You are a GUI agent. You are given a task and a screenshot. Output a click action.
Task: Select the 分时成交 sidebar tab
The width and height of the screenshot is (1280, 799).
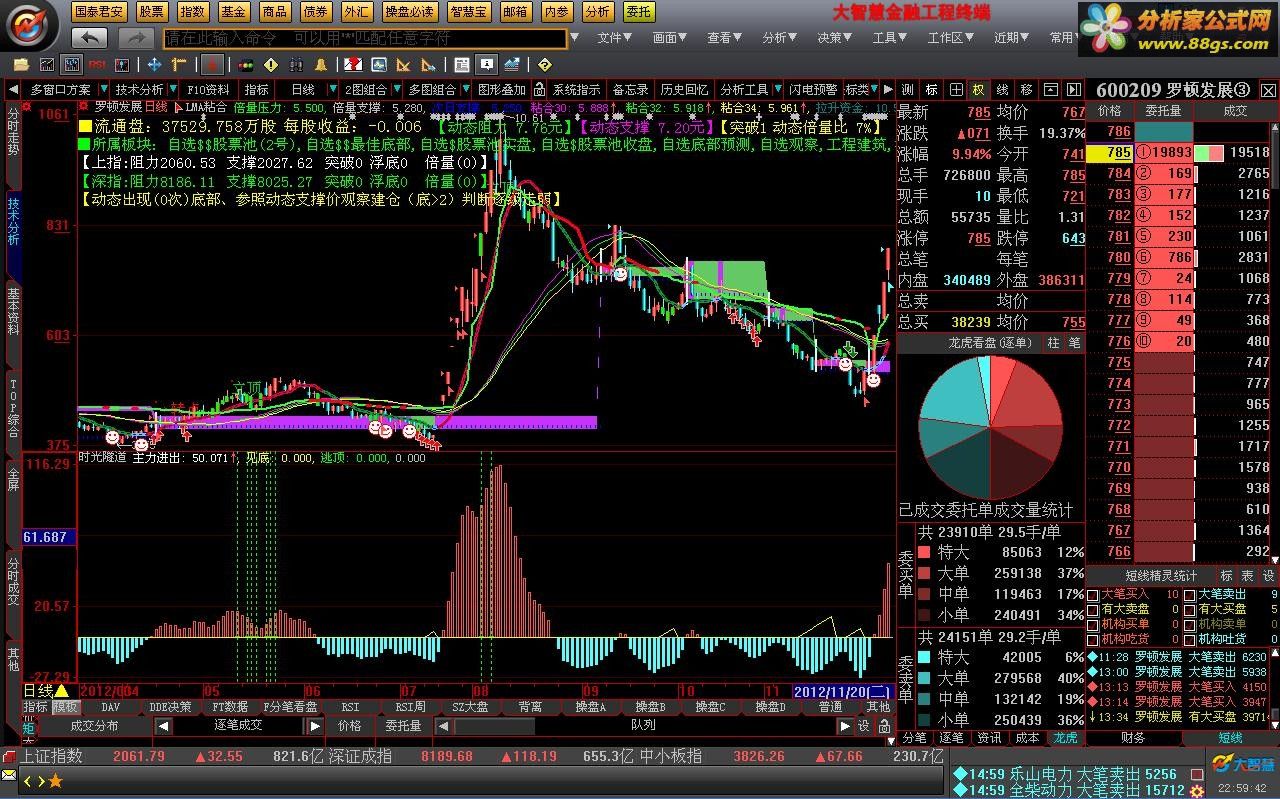coord(13,582)
